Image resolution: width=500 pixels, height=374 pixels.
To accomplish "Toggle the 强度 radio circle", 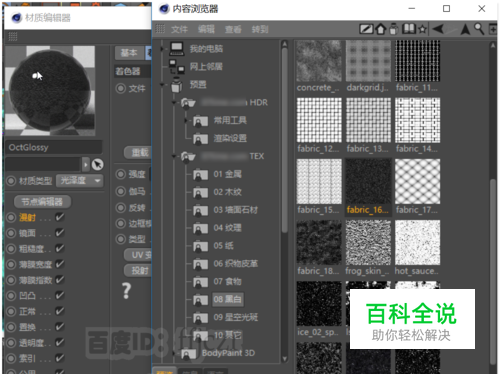I will [x=120, y=174].
